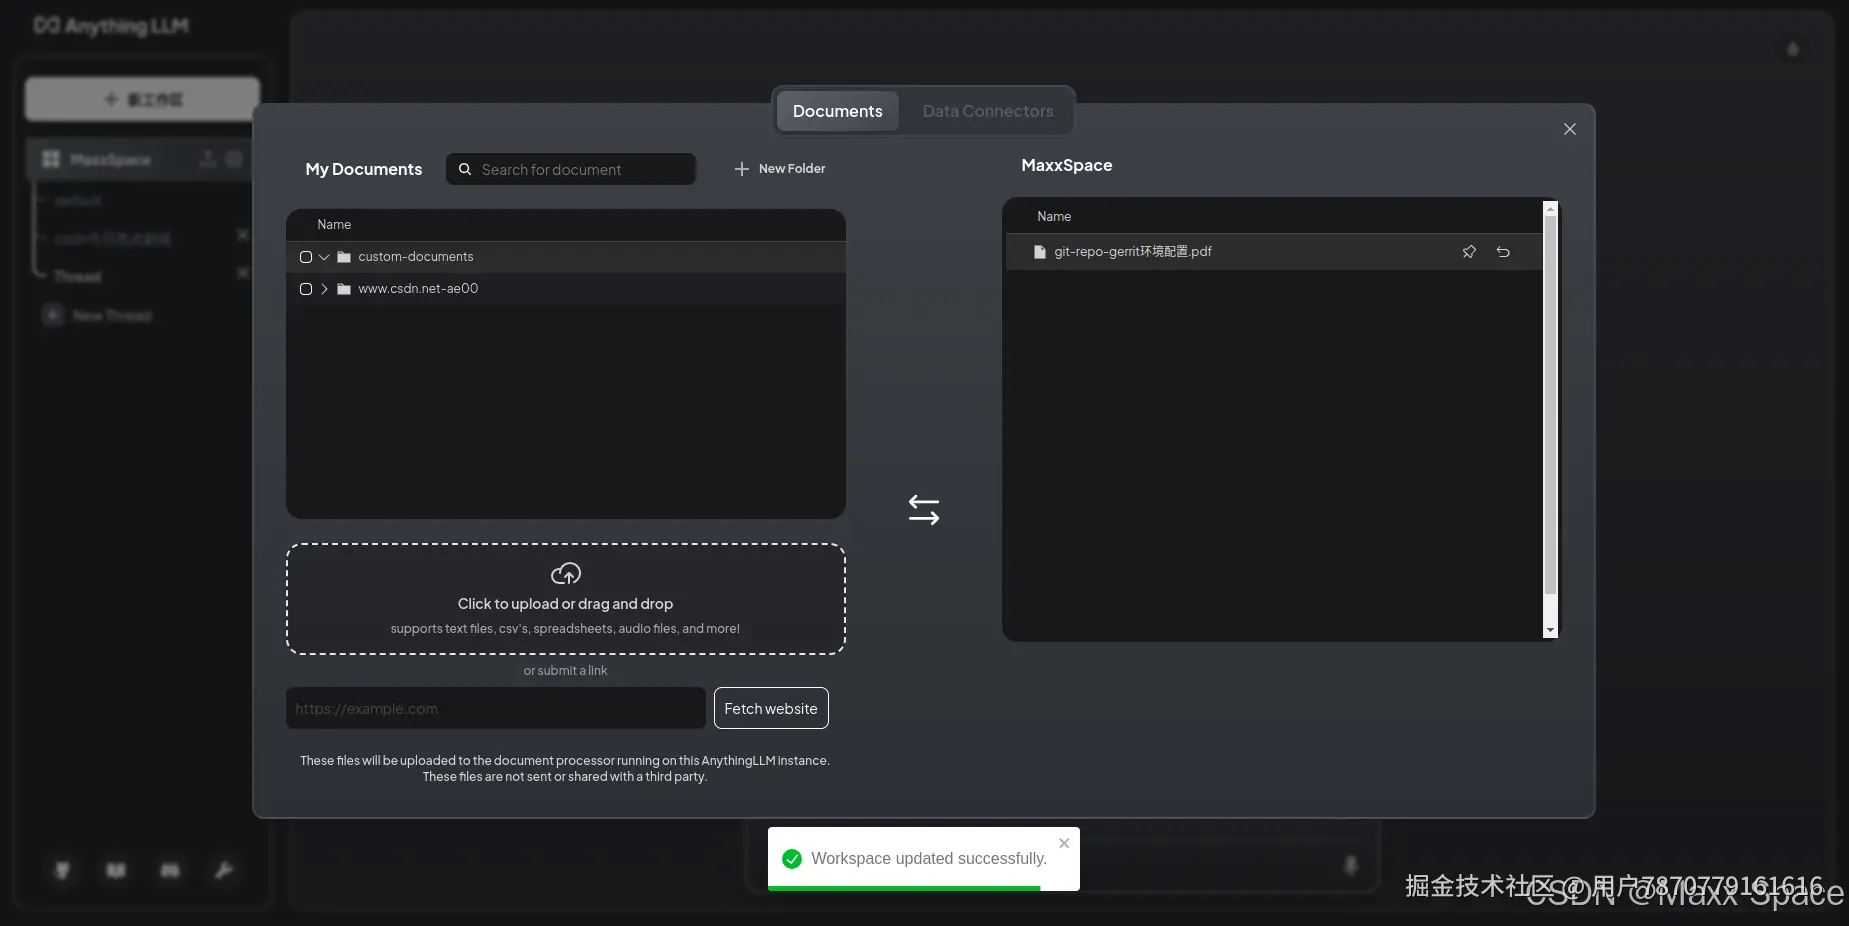Image resolution: width=1849 pixels, height=926 pixels.
Task: Focus the Search for document field
Action: pyautogui.click(x=571, y=169)
